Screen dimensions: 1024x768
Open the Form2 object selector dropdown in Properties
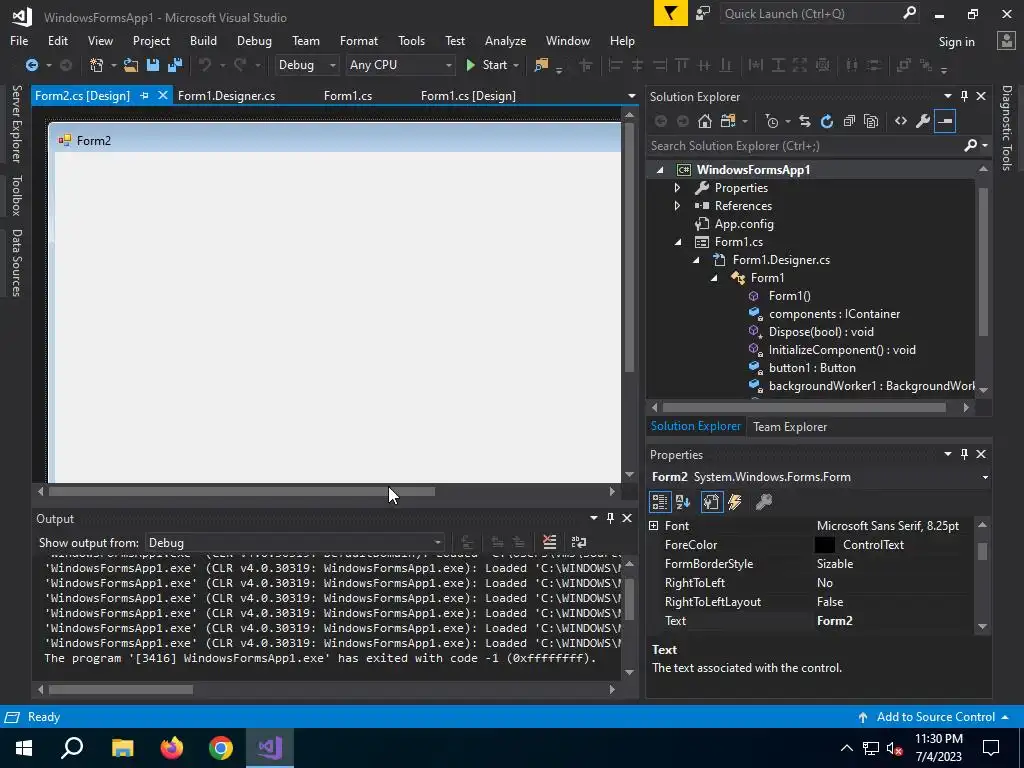[985, 477]
